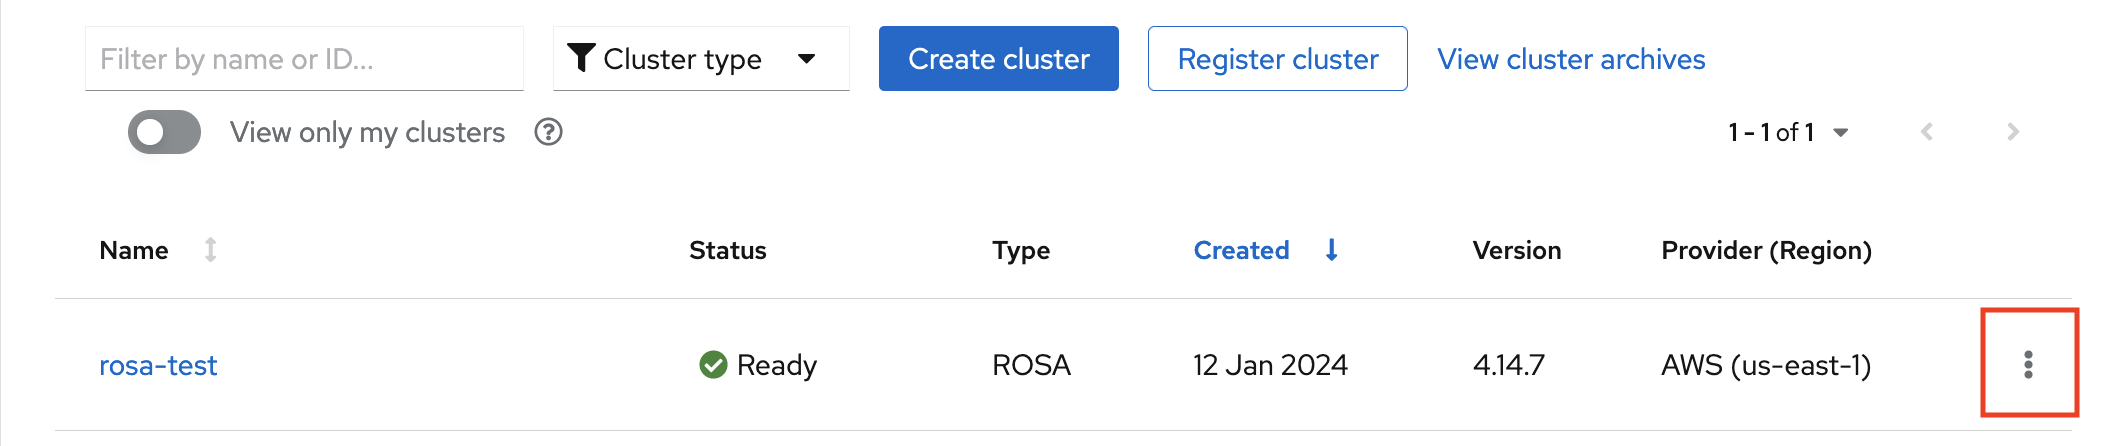
Task: Go to next page with right chevron
Action: pyautogui.click(x=2013, y=132)
